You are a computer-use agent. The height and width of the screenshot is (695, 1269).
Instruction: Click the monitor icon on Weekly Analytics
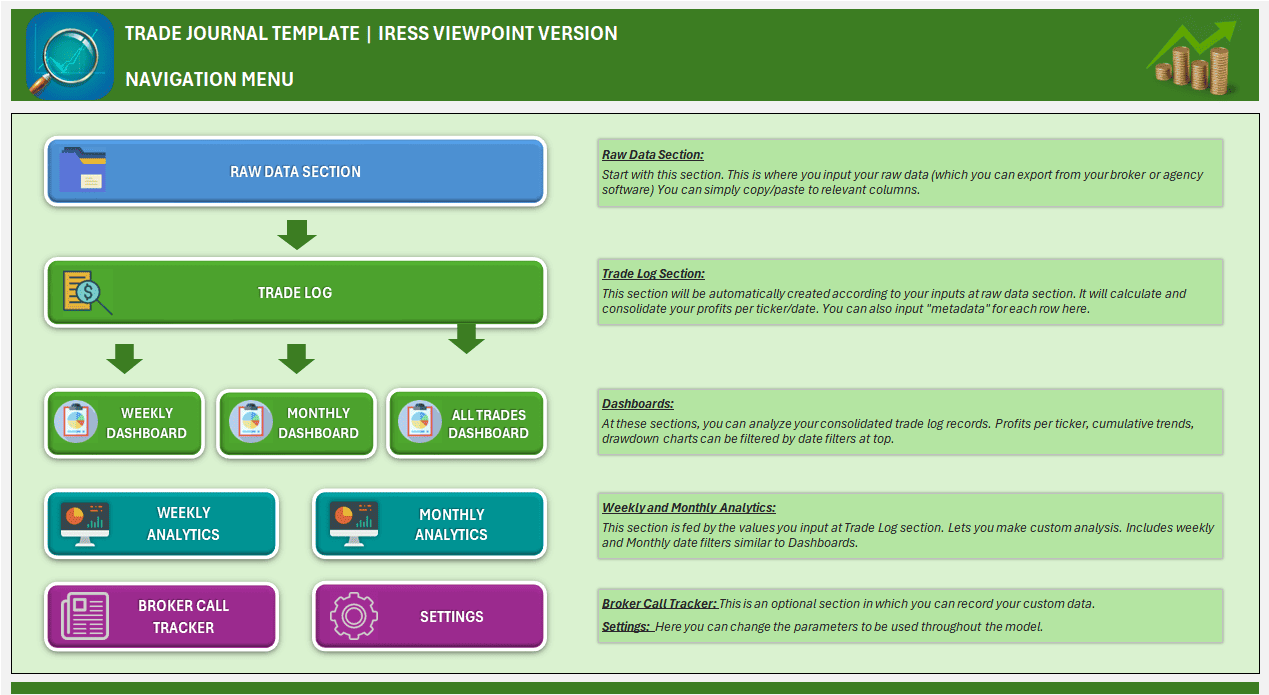click(85, 524)
